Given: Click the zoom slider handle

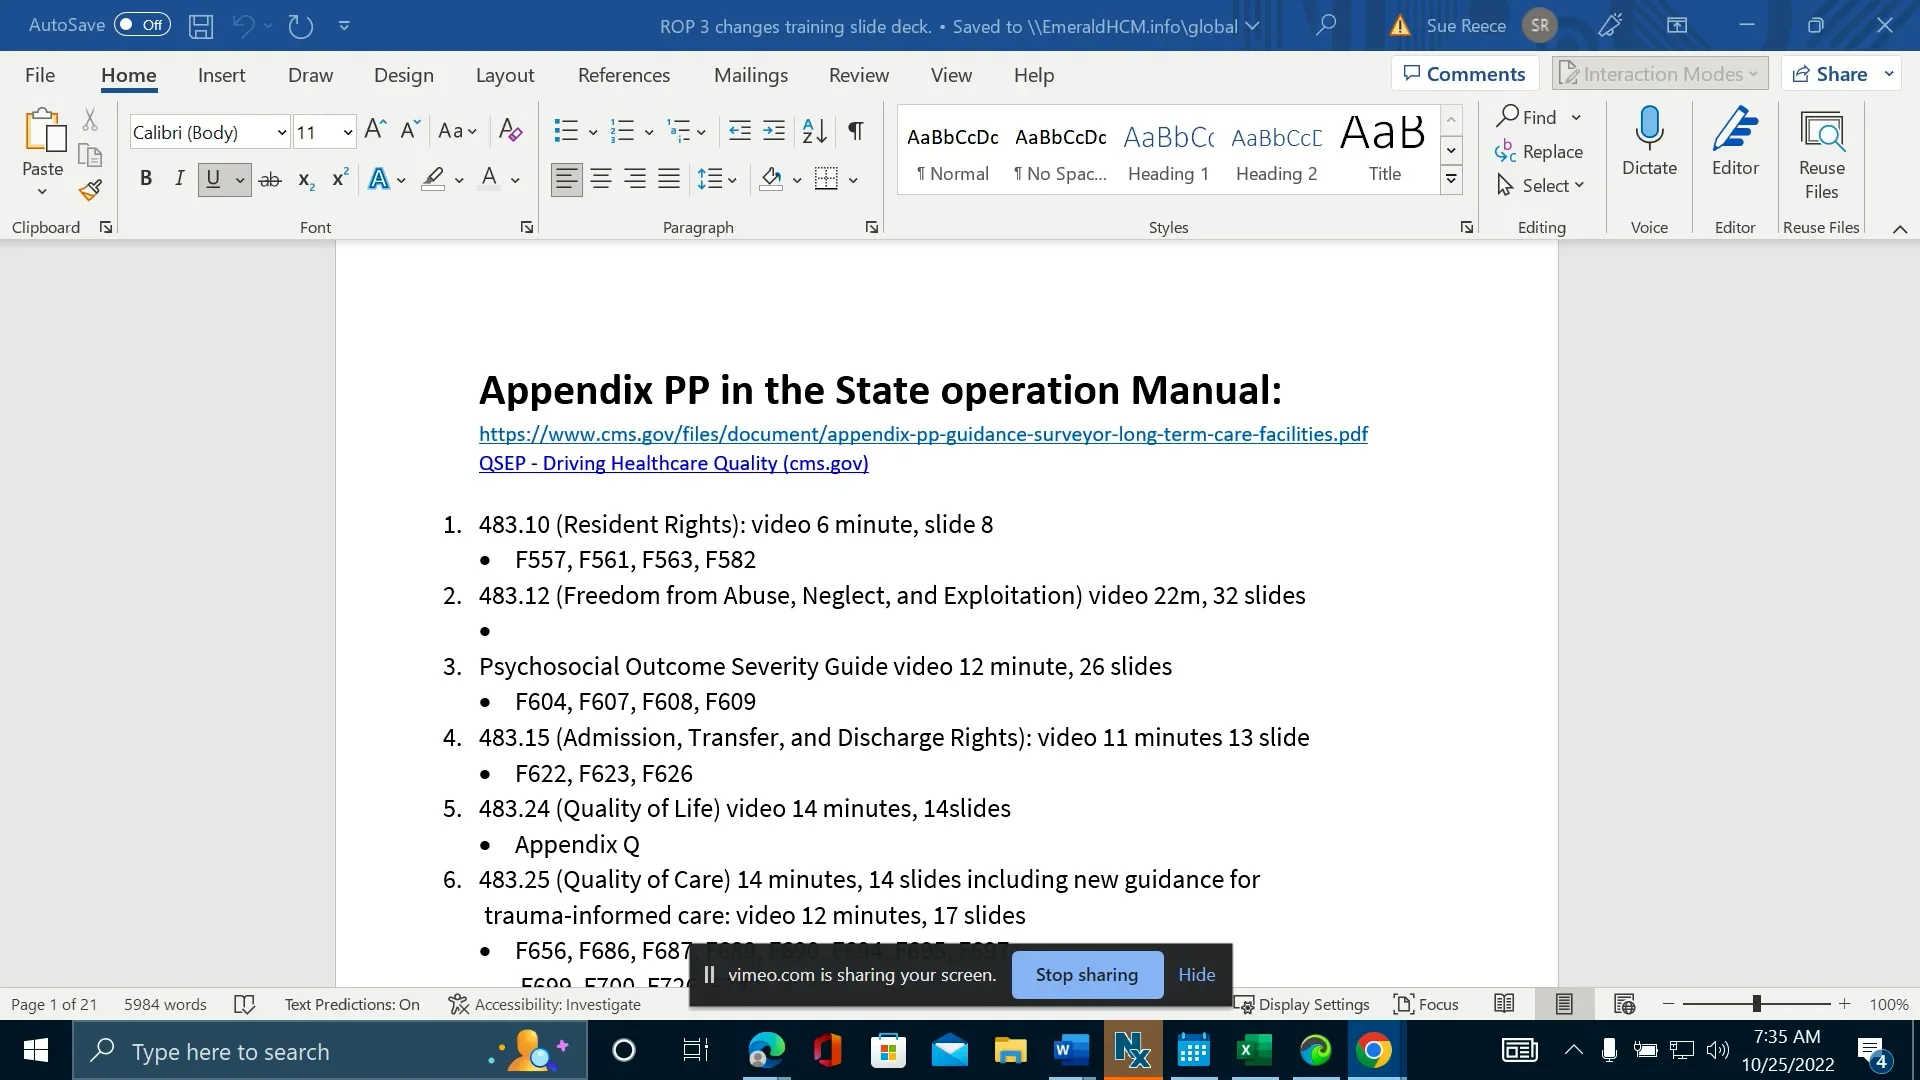Looking at the screenshot, I should [x=1757, y=1004].
